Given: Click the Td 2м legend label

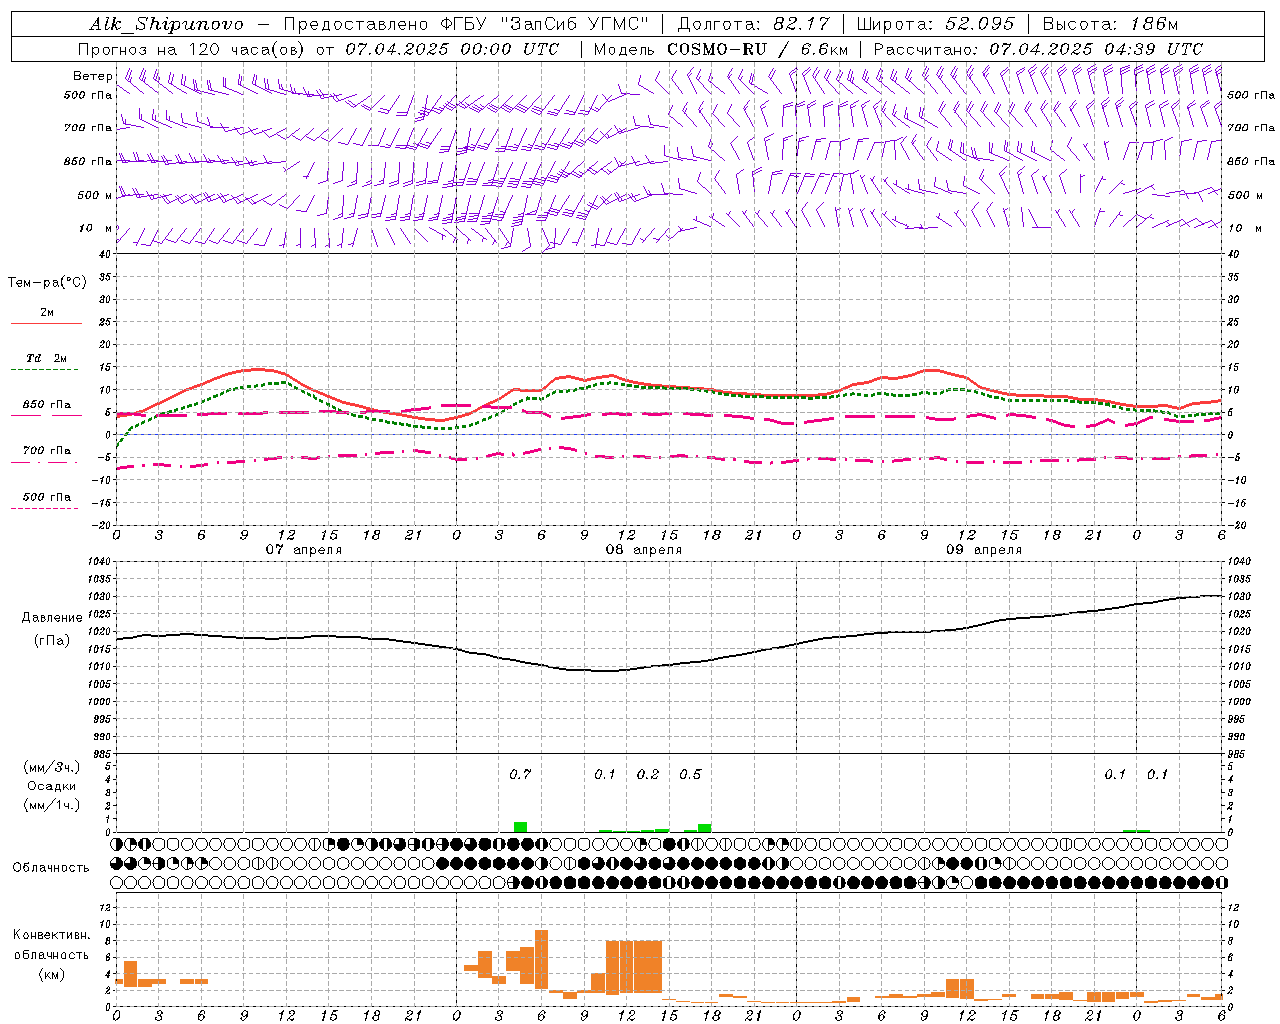Looking at the screenshot, I should [x=47, y=358].
